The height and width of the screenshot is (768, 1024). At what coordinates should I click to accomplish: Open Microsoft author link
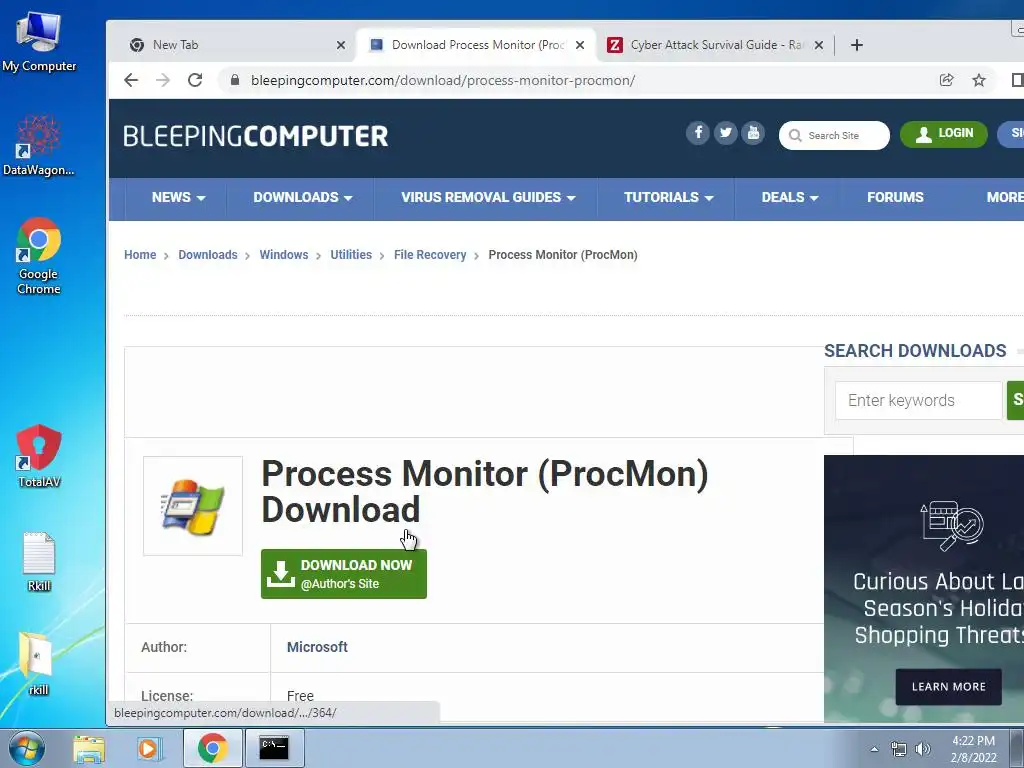317,647
